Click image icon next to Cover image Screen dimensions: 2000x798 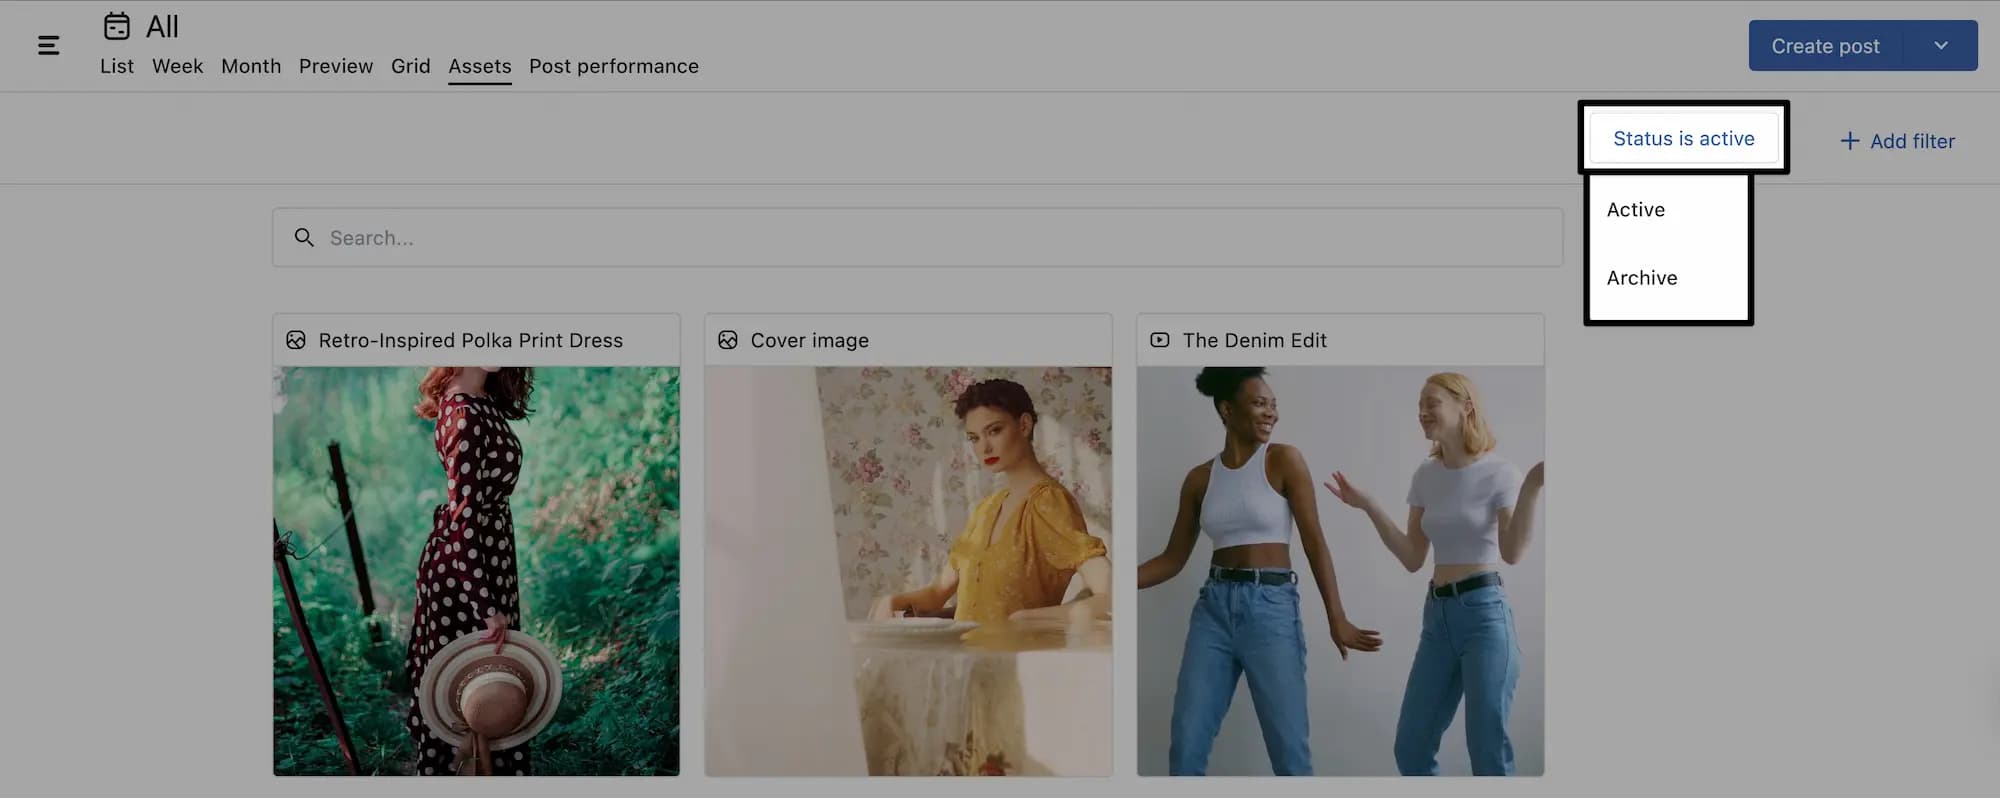click(x=728, y=340)
